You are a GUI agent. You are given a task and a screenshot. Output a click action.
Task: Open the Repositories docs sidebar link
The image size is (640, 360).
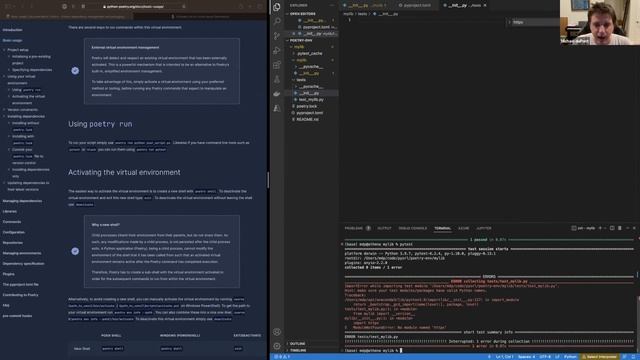(13, 243)
